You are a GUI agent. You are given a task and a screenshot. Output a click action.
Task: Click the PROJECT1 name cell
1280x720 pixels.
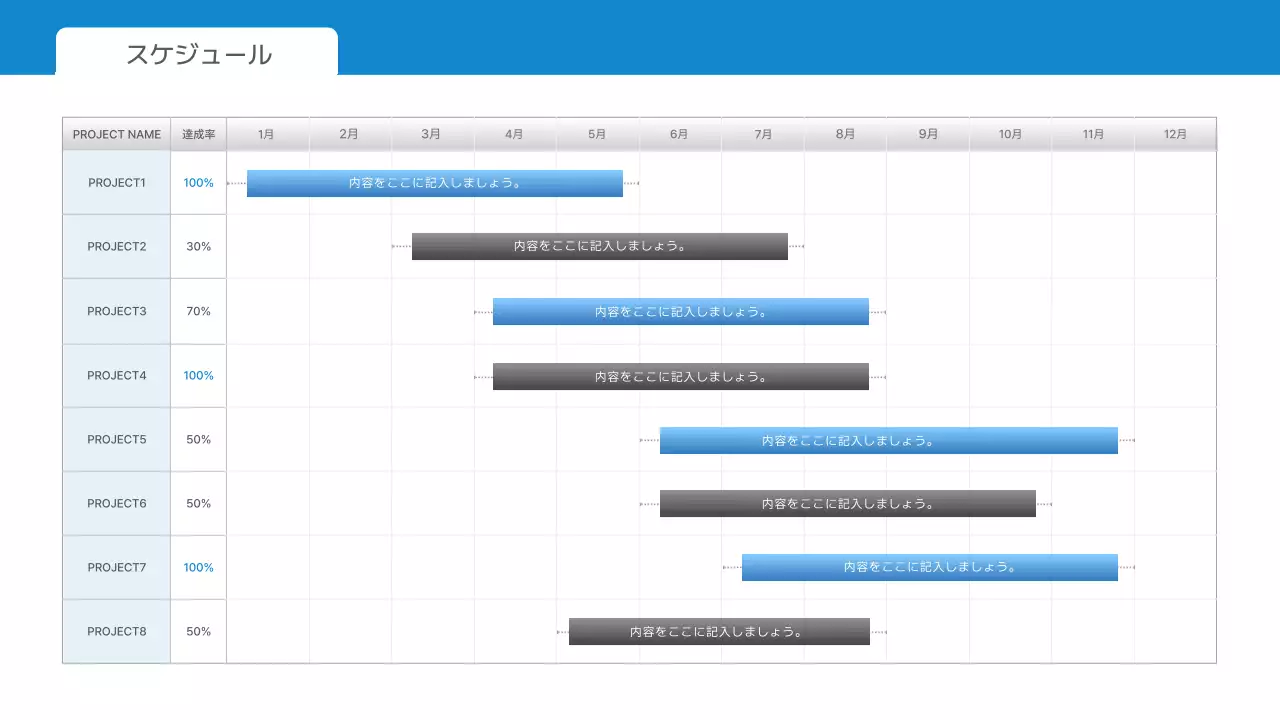(117, 183)
